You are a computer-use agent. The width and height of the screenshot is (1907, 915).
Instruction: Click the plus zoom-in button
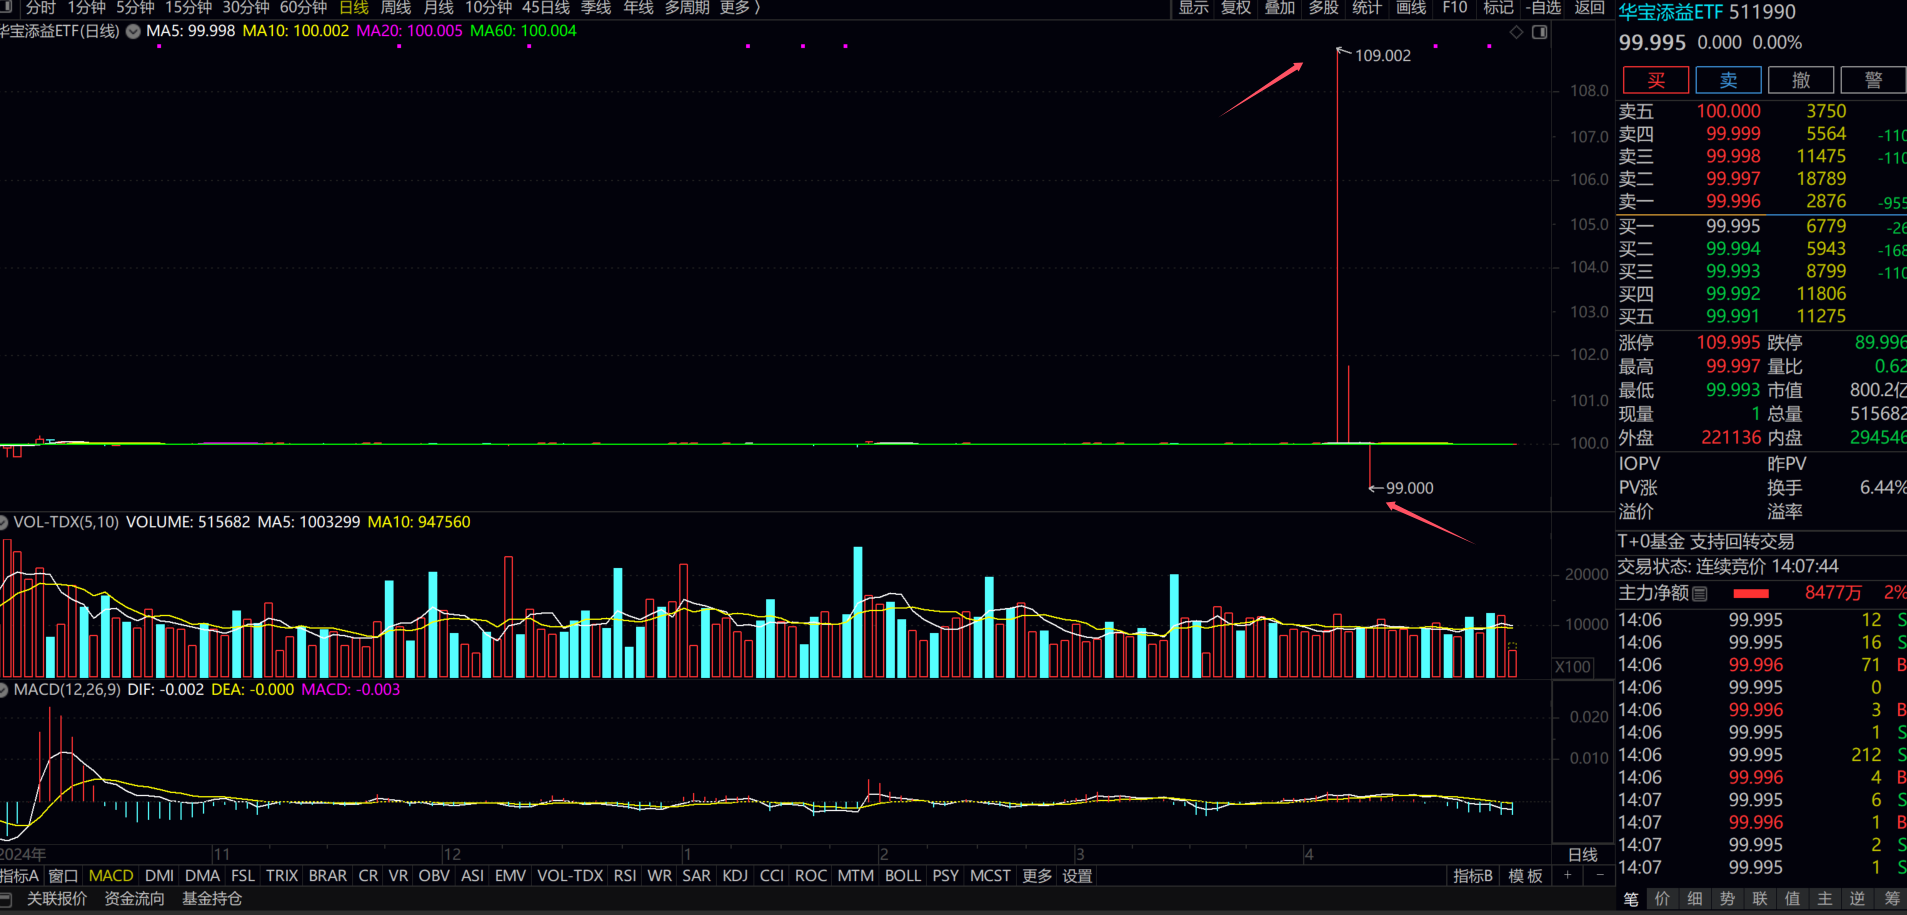pos(1568,876)
